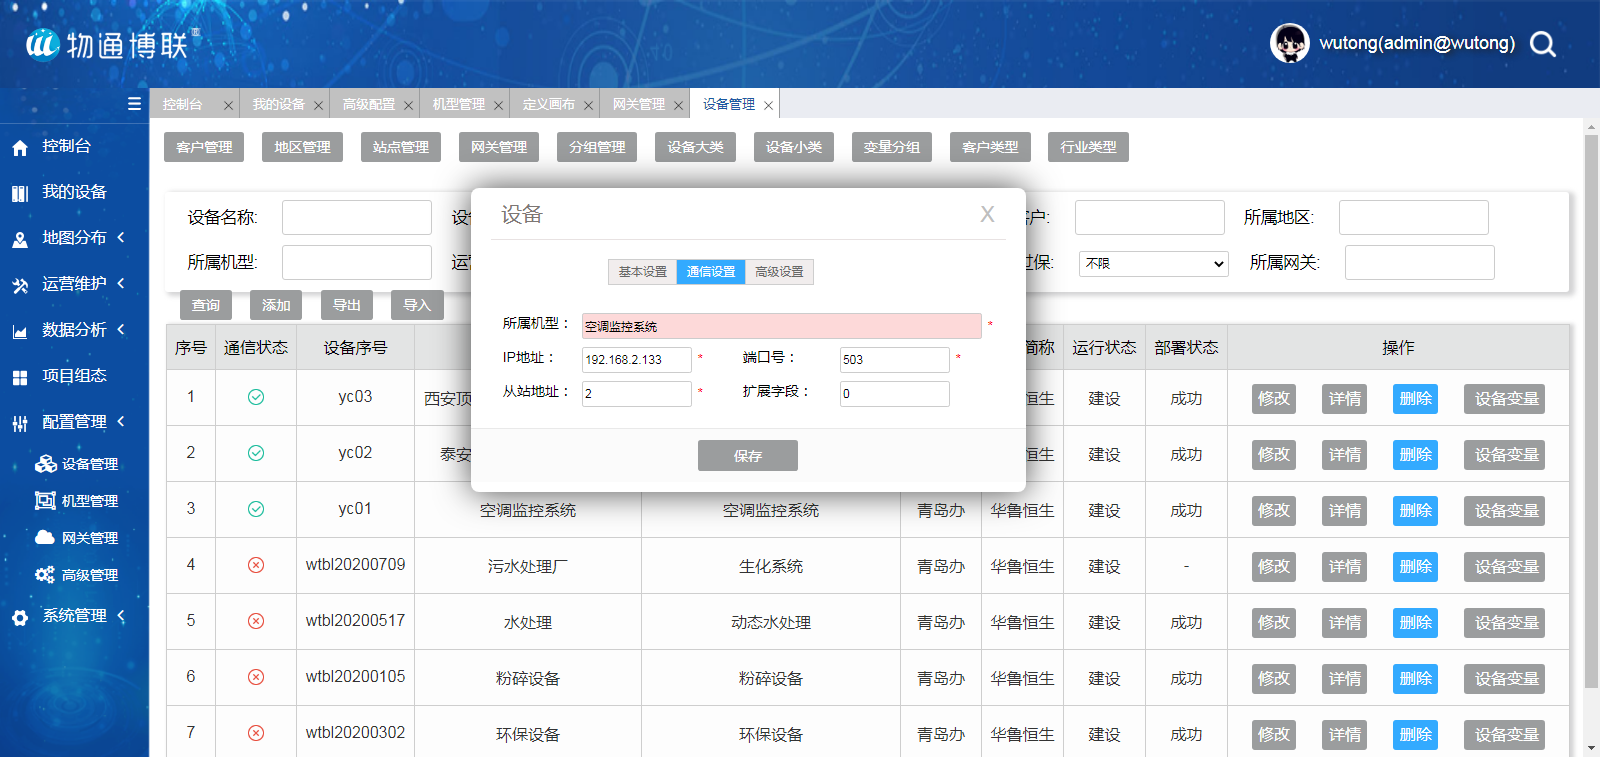
Task: Click the 数据分析 chart icon
Action: (20, 332)
